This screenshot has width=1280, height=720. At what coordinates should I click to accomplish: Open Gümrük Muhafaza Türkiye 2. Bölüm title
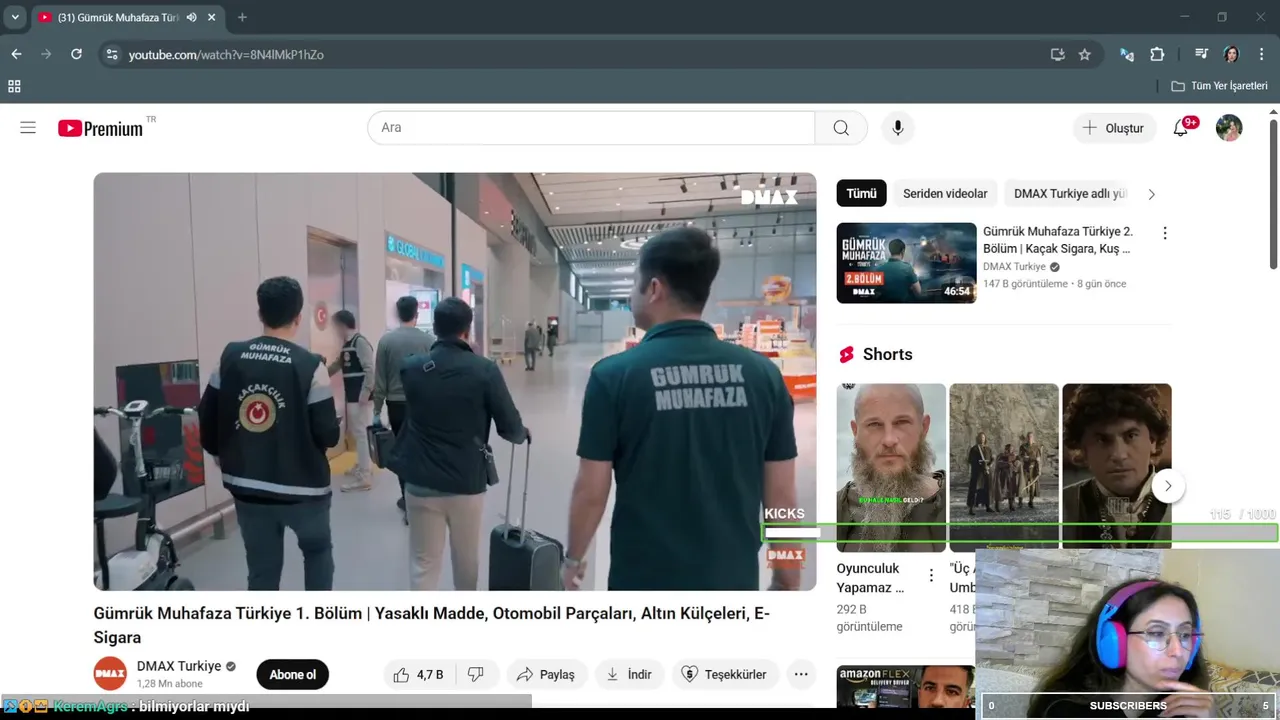tap(1058, 240)
